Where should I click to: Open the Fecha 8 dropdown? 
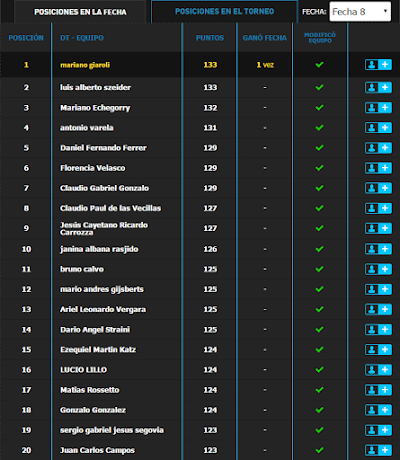(x=360, y=12)
